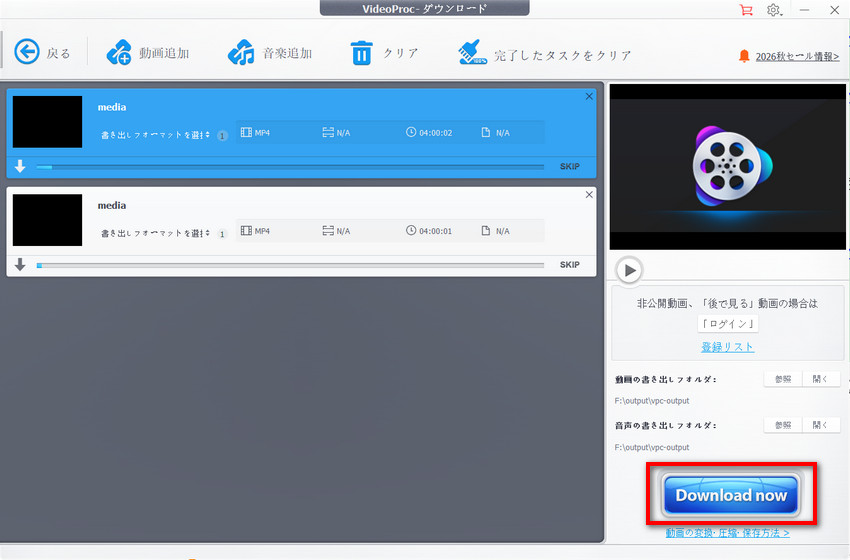Click 参照 for video output folder
This screenshot has width=850, height=560.
click(783, 379)
